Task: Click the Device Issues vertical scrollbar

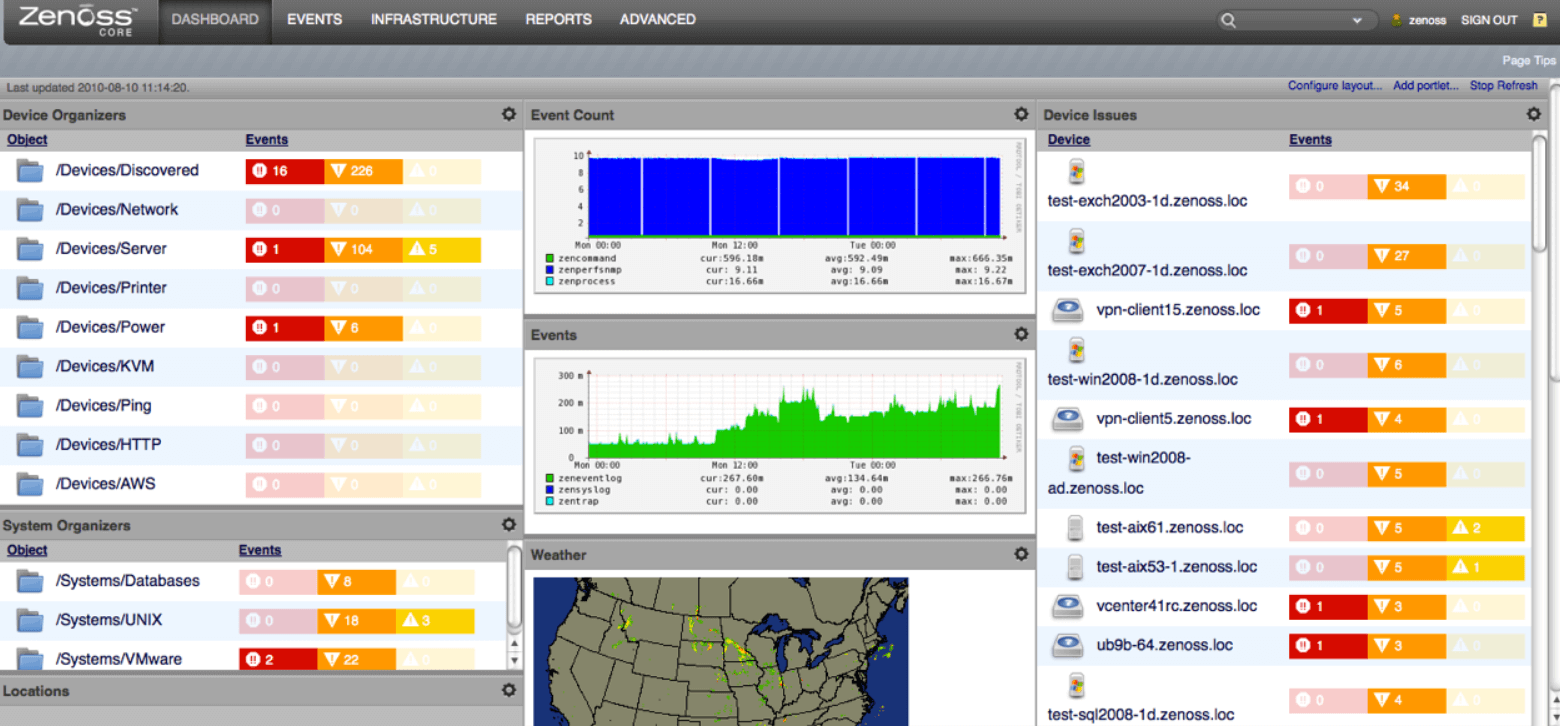Action: pos(1540,195)
